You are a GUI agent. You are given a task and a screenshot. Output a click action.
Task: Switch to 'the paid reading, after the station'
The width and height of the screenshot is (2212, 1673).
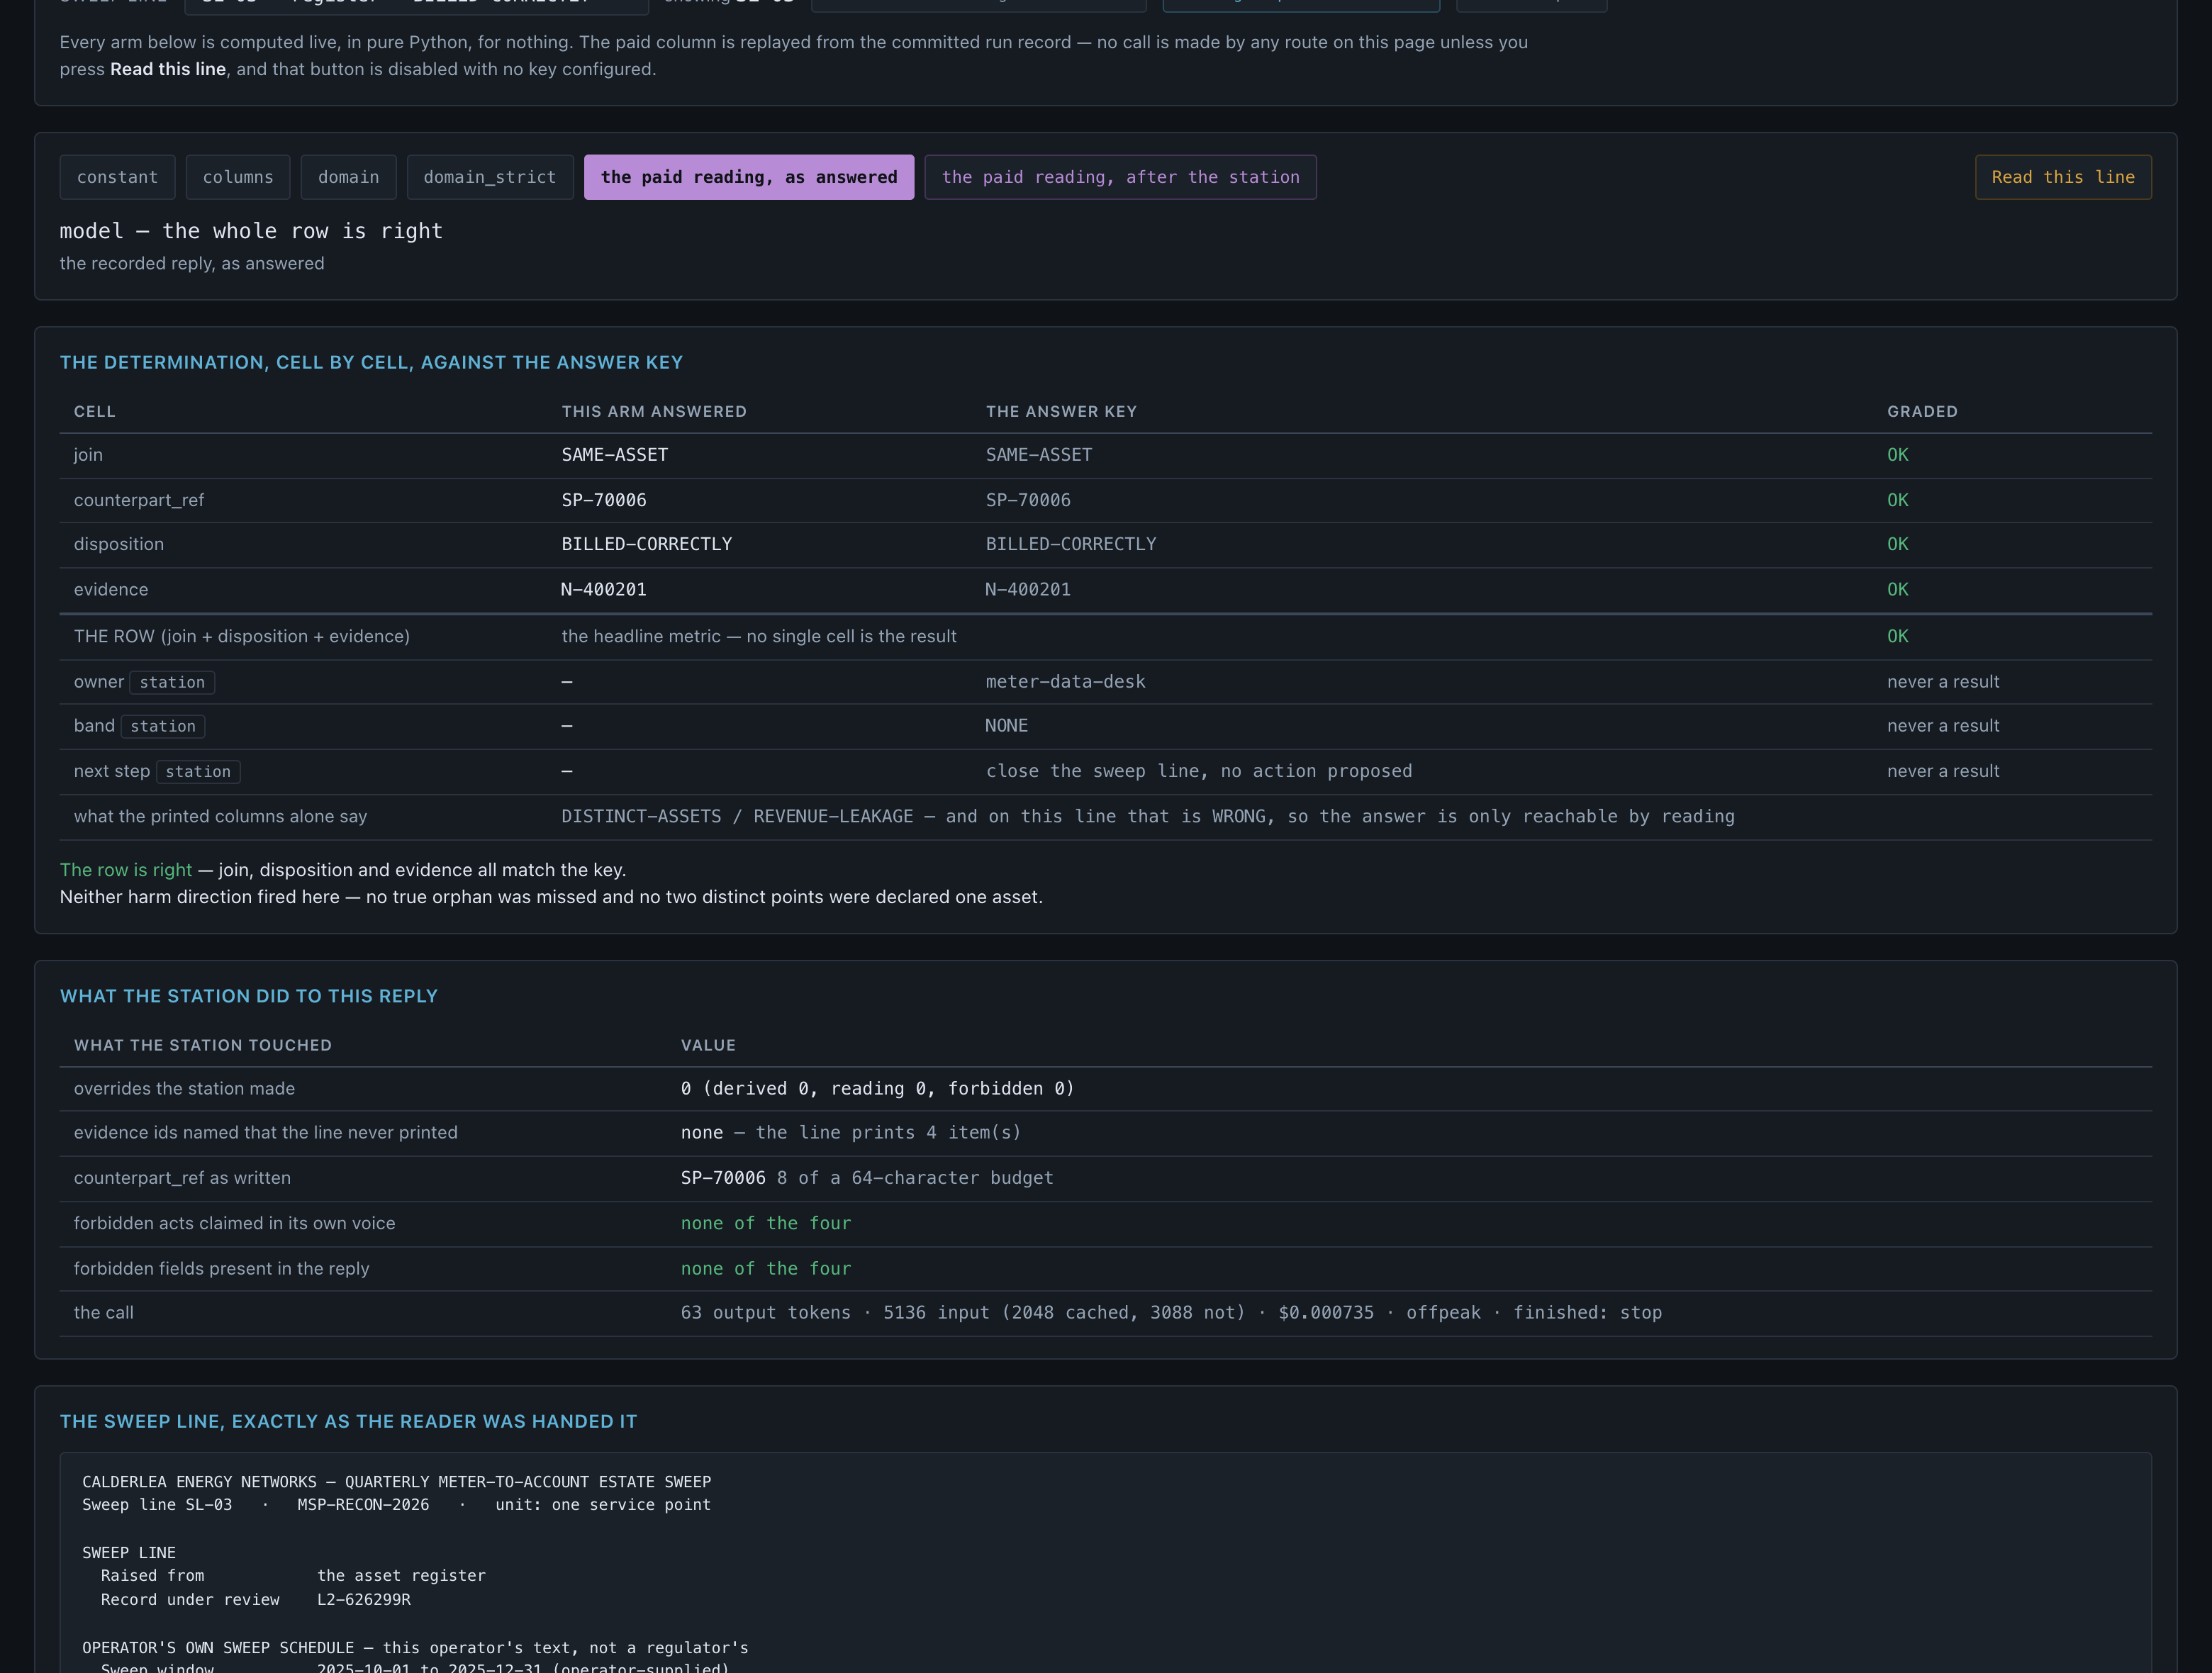pos(1120,177)
